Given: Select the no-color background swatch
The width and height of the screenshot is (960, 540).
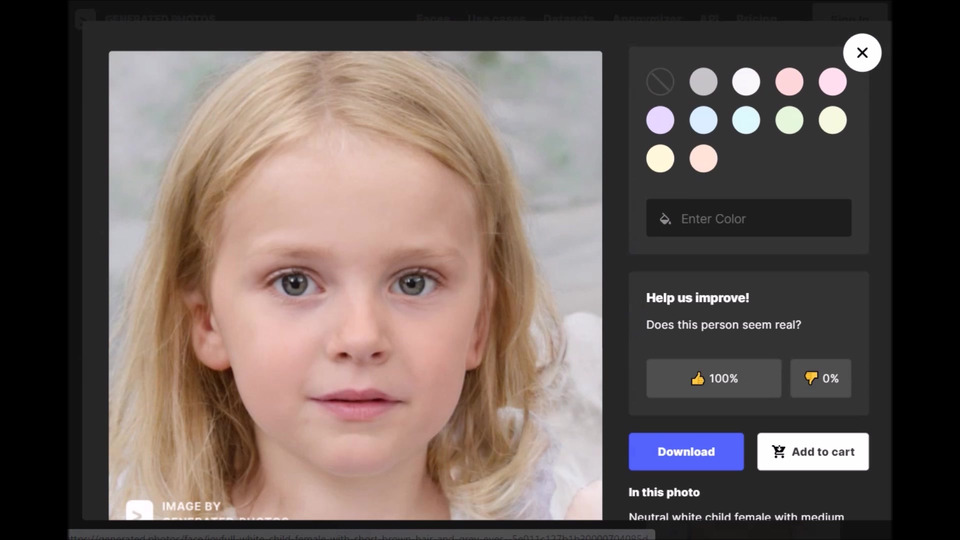Looking at the screenshot, I should tap(660, 81).
